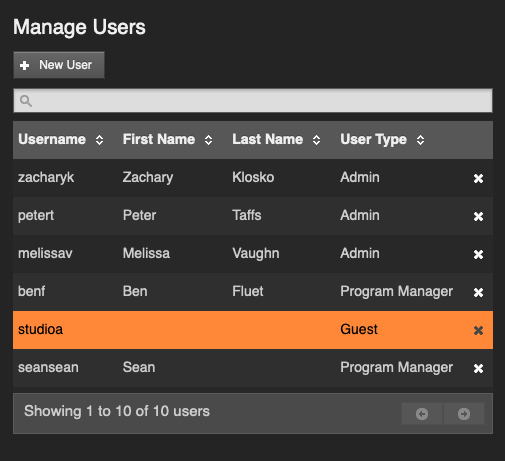
Task: Select the seansean user row
Action: tap(253, 368)
